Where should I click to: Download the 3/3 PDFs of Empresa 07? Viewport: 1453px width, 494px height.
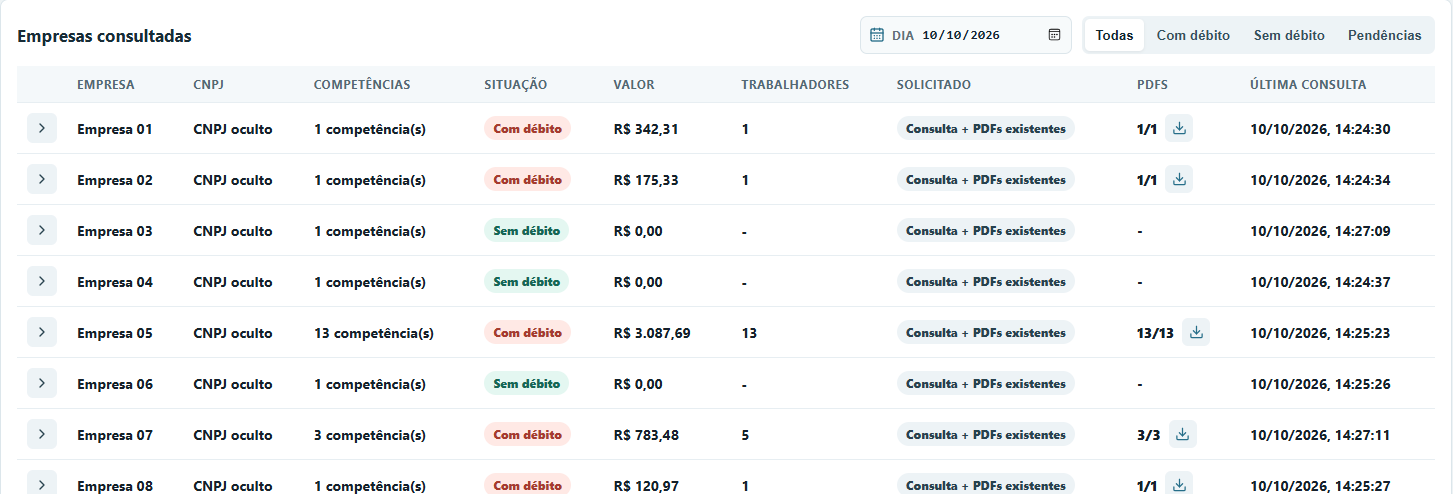[x=1183, y=434]
